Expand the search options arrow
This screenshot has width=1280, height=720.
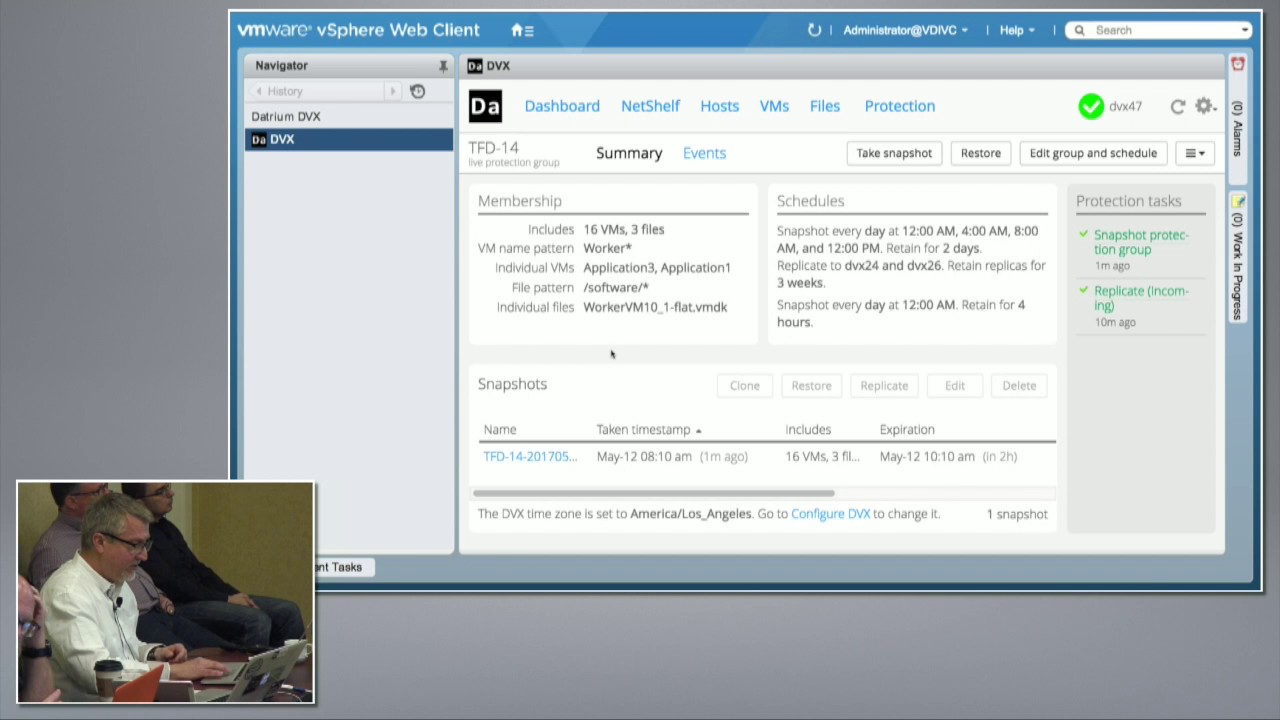pos(1245,30)
